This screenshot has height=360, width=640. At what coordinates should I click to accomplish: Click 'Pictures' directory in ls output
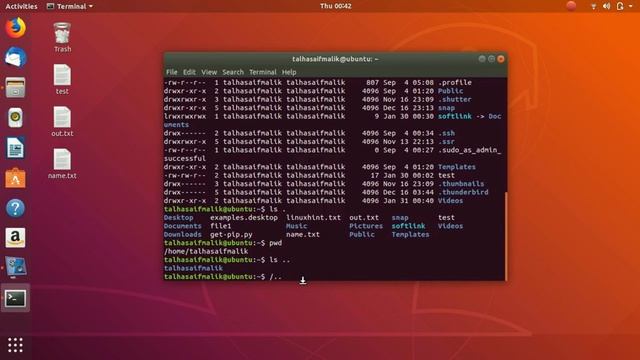(x=366, y=226)
